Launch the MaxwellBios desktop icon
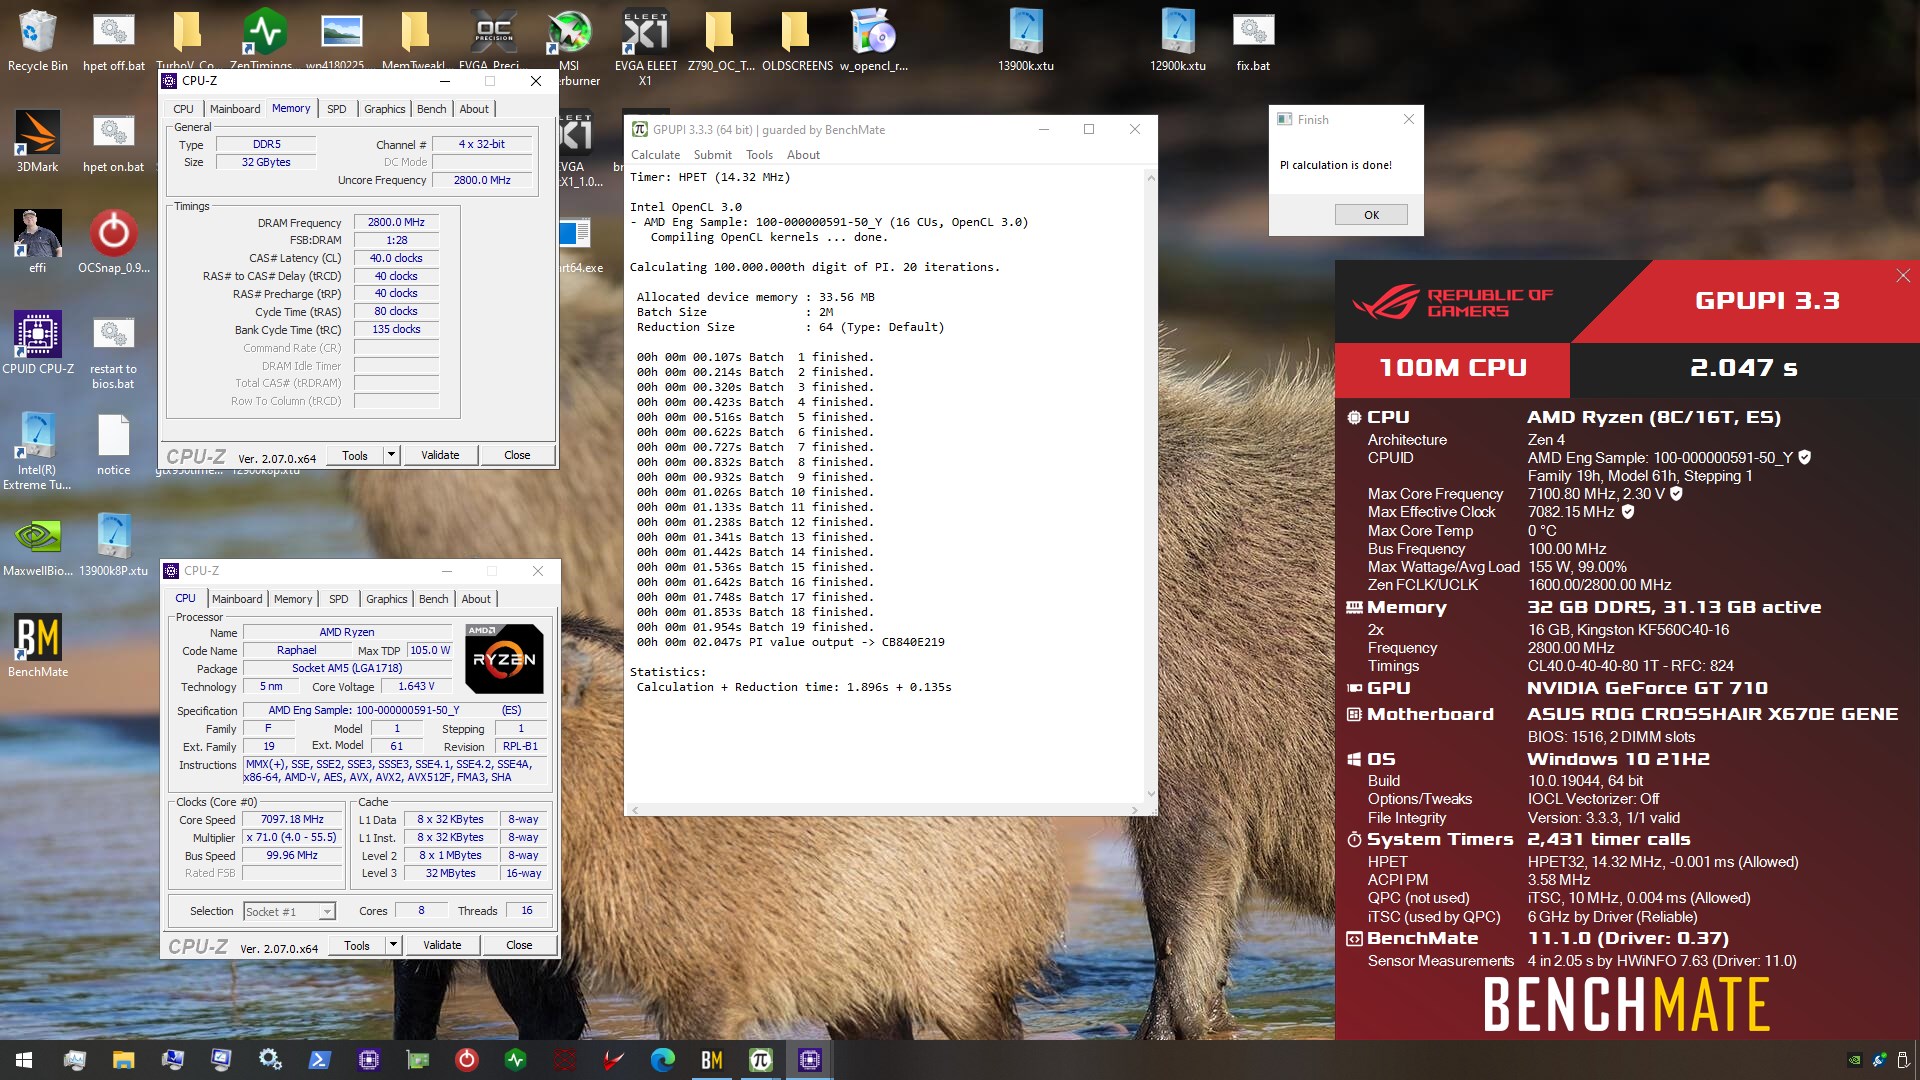1920x1080 pixels. pos(38,544)
